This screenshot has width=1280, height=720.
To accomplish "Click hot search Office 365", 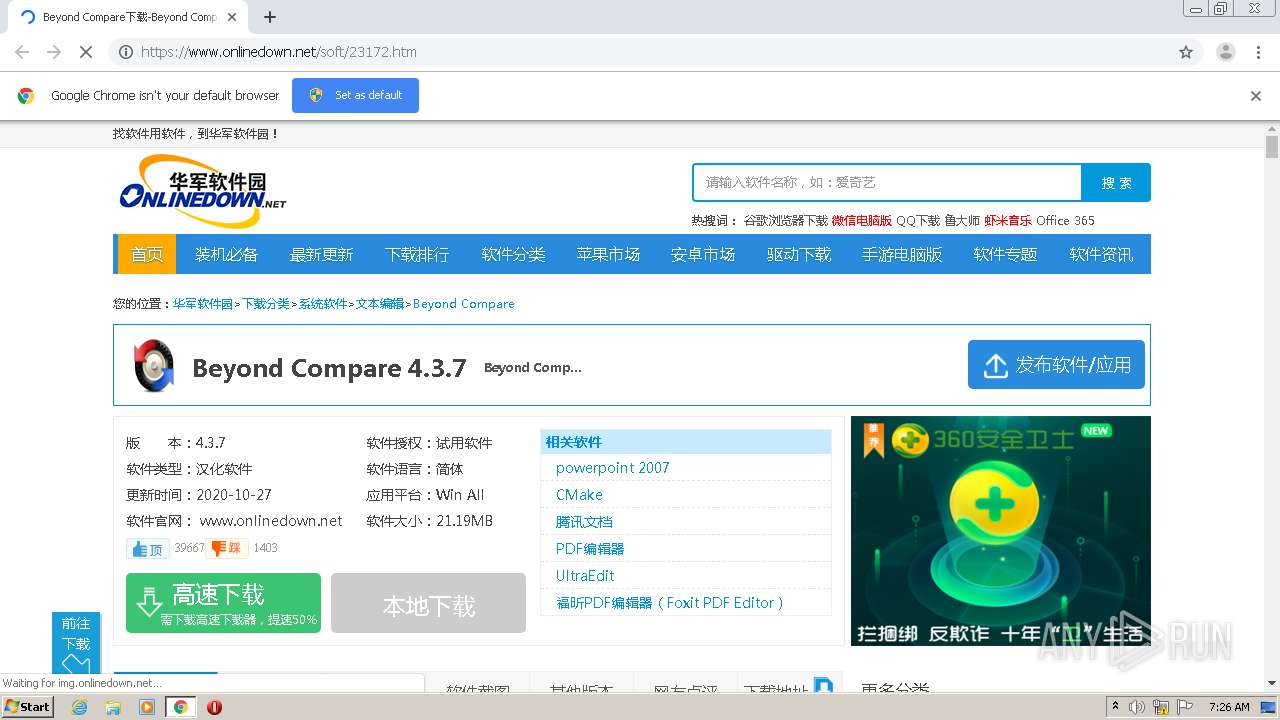I will (1065, 221).
